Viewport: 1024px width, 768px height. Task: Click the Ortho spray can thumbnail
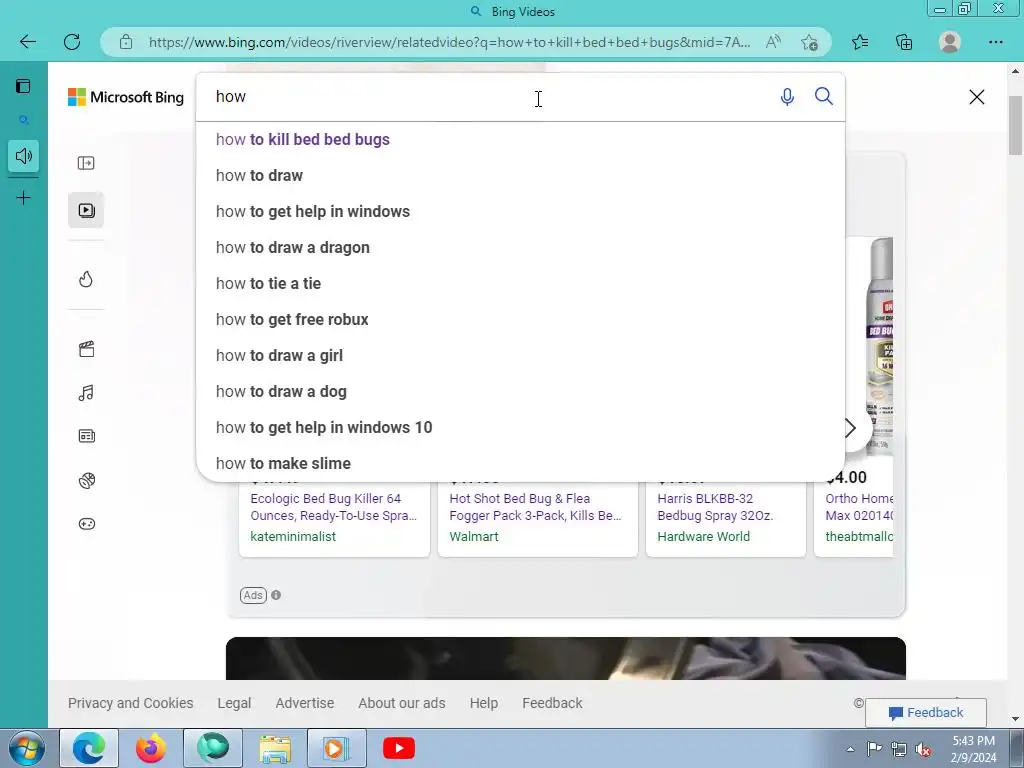coord(879,346)
